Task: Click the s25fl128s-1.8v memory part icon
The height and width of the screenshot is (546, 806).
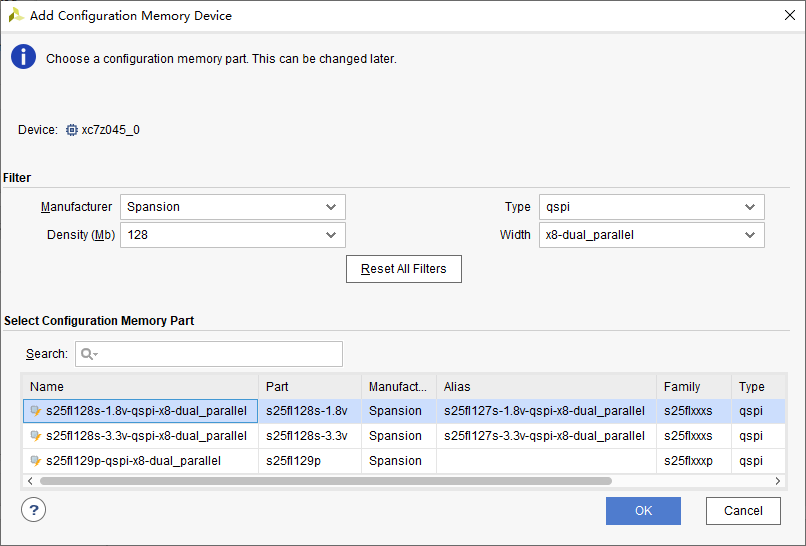Action: click(36, 411)
